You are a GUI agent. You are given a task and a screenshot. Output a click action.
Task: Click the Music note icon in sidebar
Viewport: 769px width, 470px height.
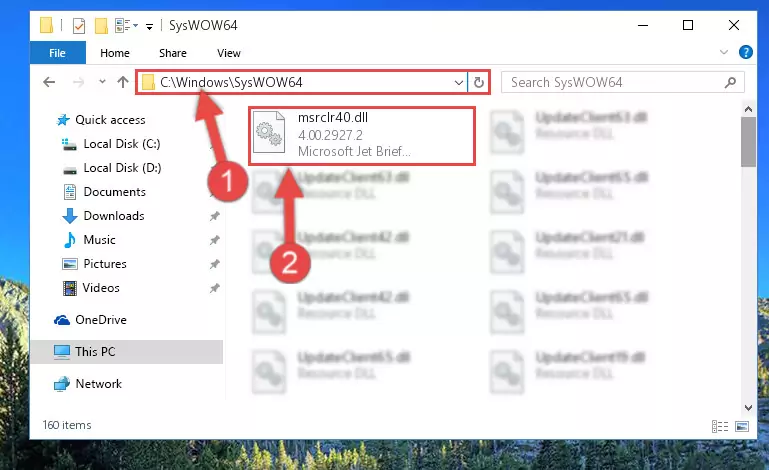coord(70,240)
